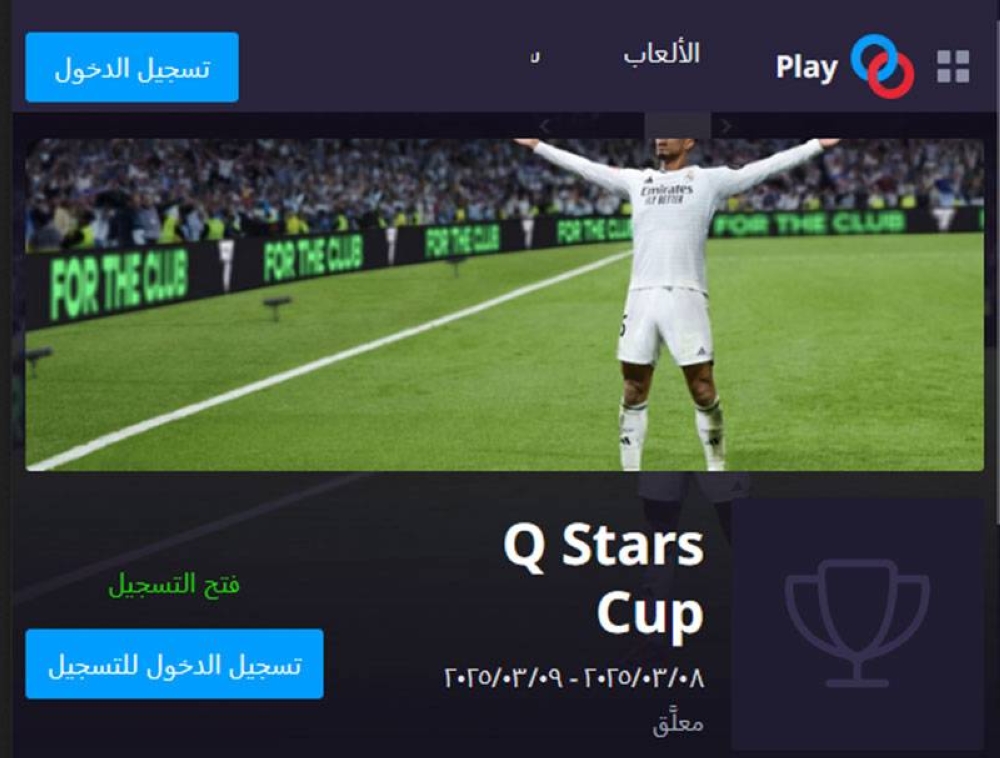Click the dark slide indicator between the chevrons
Image resolution: width=1000 pixels, height=758 pixels.
(677, 126)
